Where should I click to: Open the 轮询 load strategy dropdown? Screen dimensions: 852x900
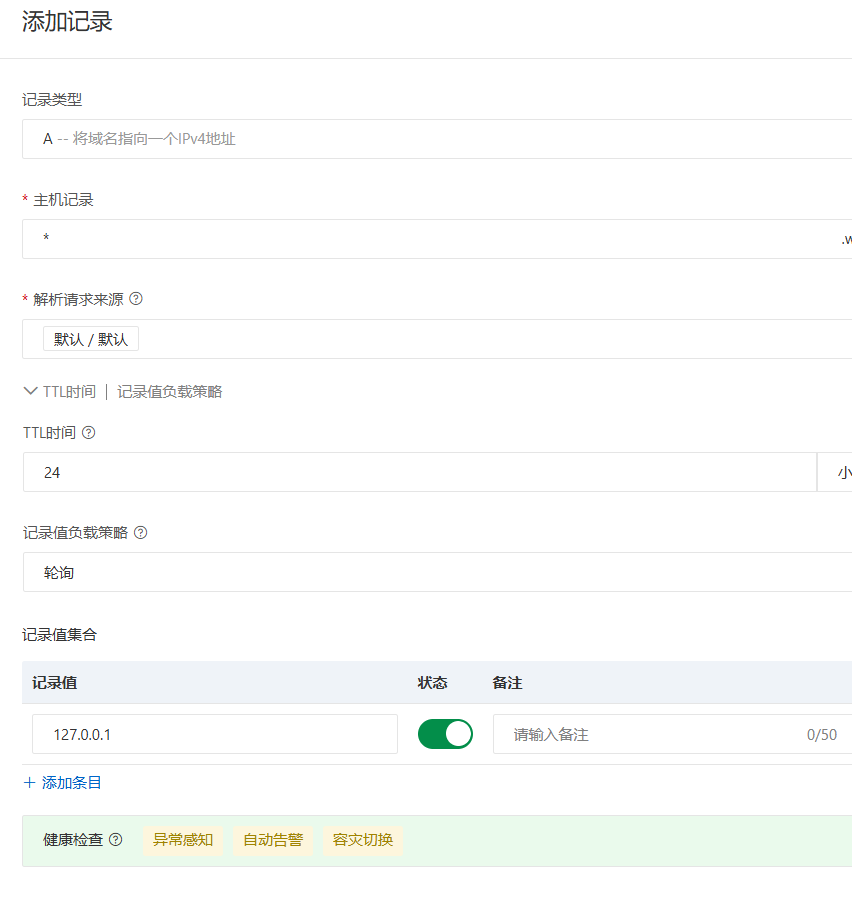tap(437, 572)
